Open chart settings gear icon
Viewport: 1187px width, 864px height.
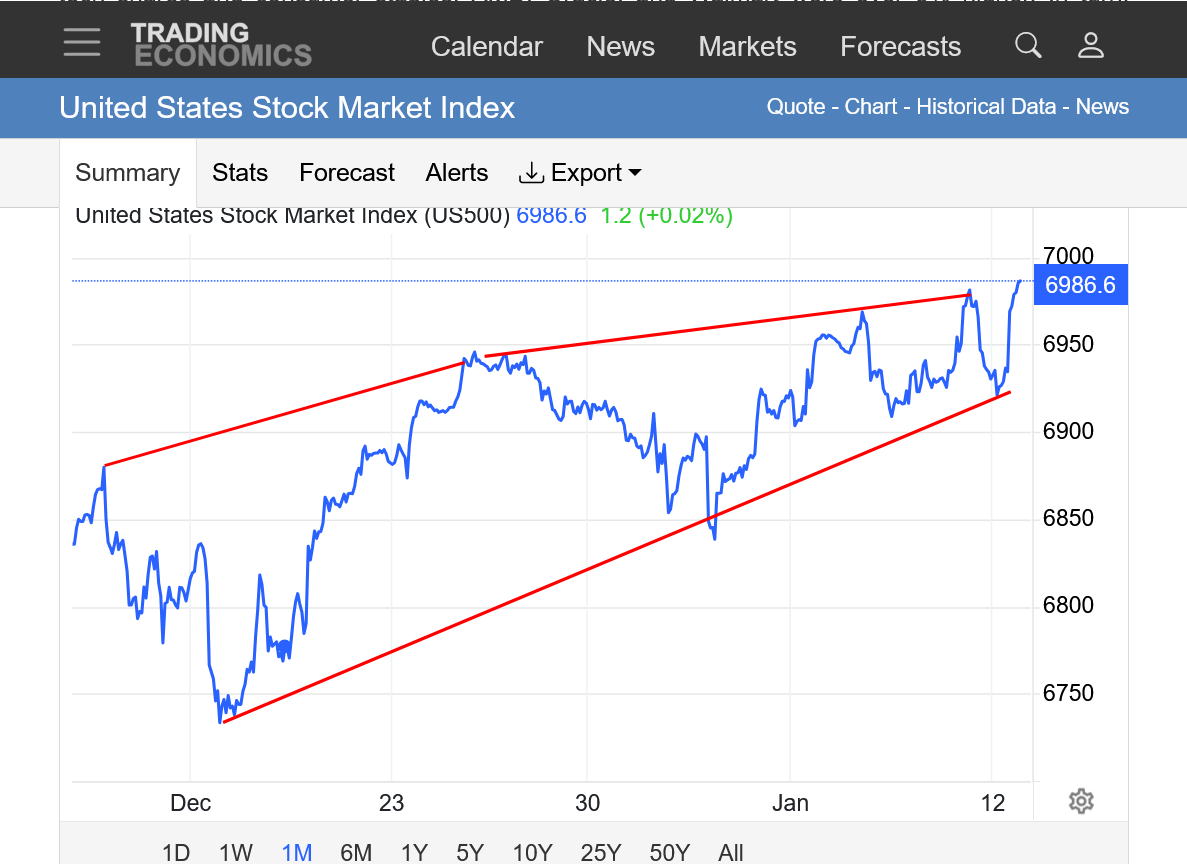coord(1080,801)
